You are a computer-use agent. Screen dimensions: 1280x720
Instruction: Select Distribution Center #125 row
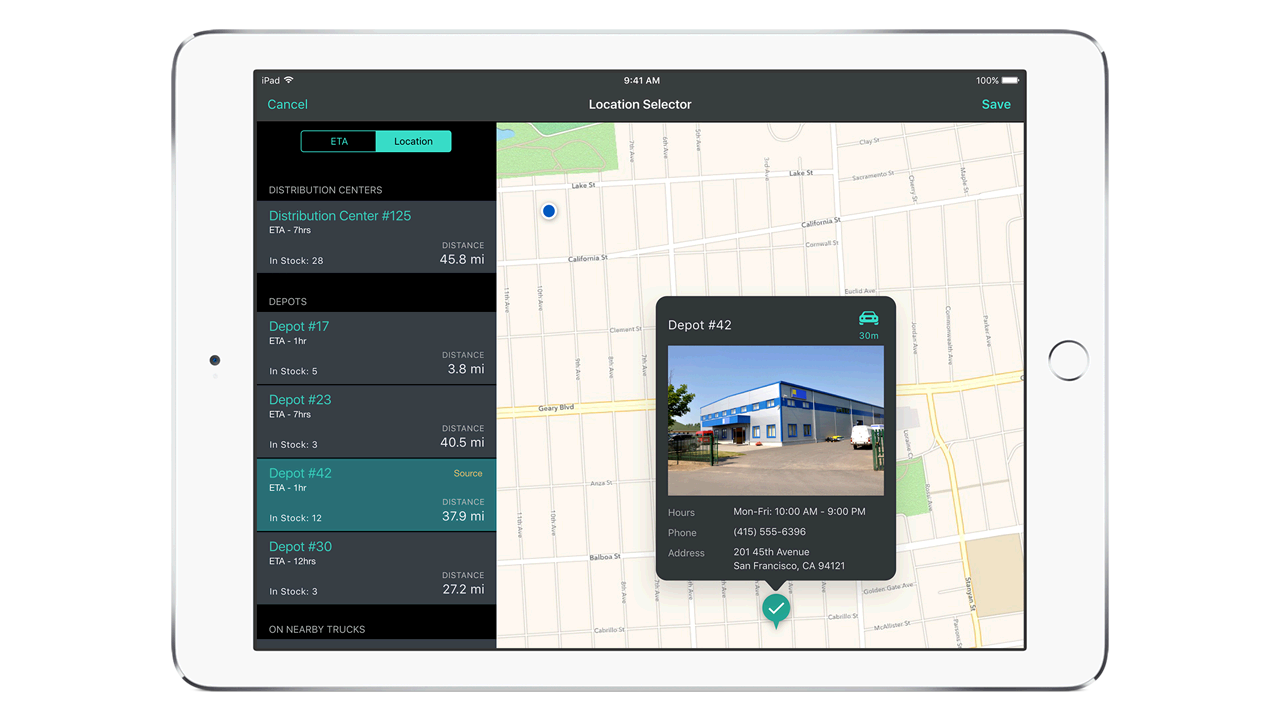(x=376, y=237)
